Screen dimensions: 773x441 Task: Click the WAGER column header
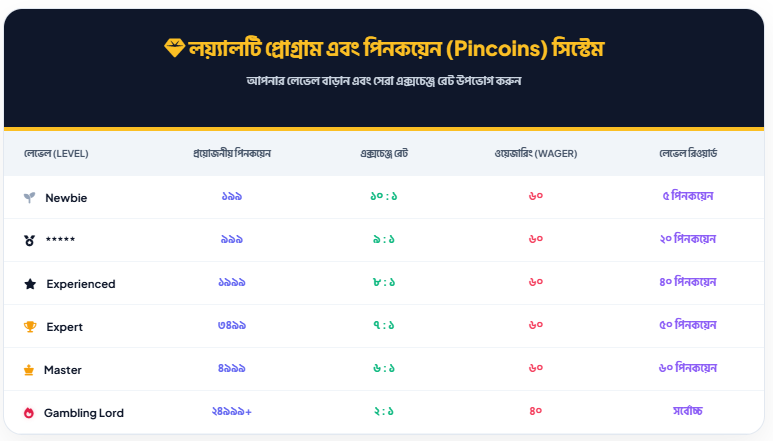click(535, 154)
